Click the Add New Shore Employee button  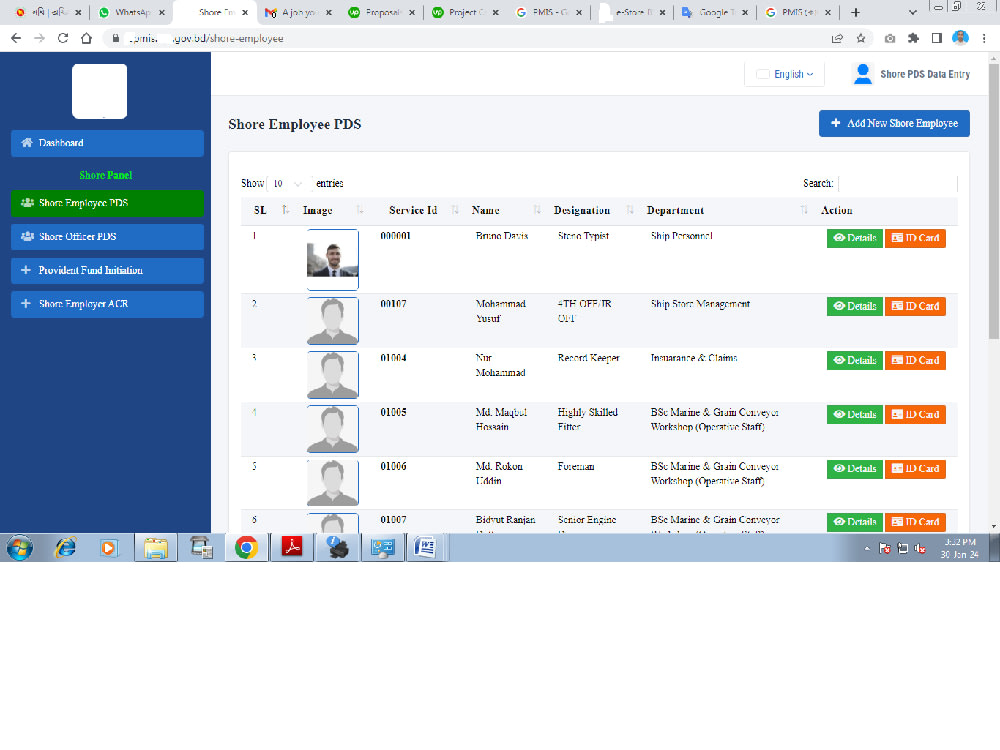tap(893, 123)
